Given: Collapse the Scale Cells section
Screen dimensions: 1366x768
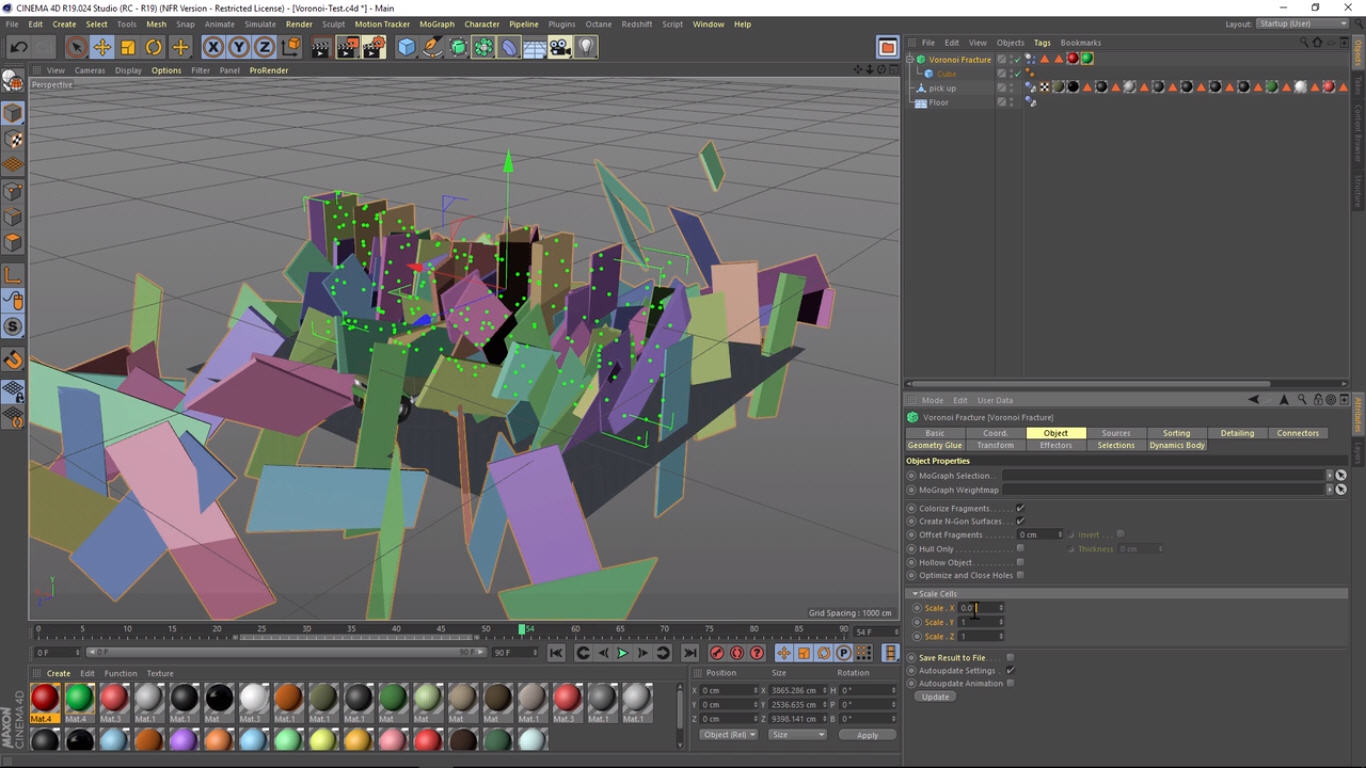Looking at the screenshot, I should click(914, 594).
